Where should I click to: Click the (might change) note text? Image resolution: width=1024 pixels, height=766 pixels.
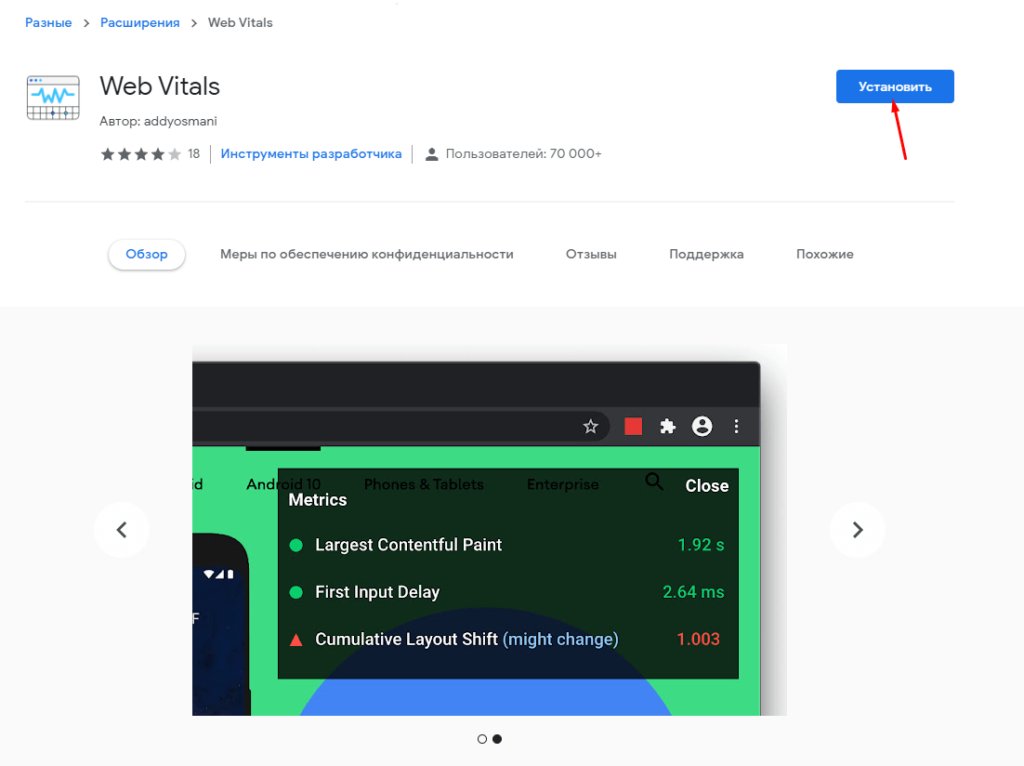[560, 639]
